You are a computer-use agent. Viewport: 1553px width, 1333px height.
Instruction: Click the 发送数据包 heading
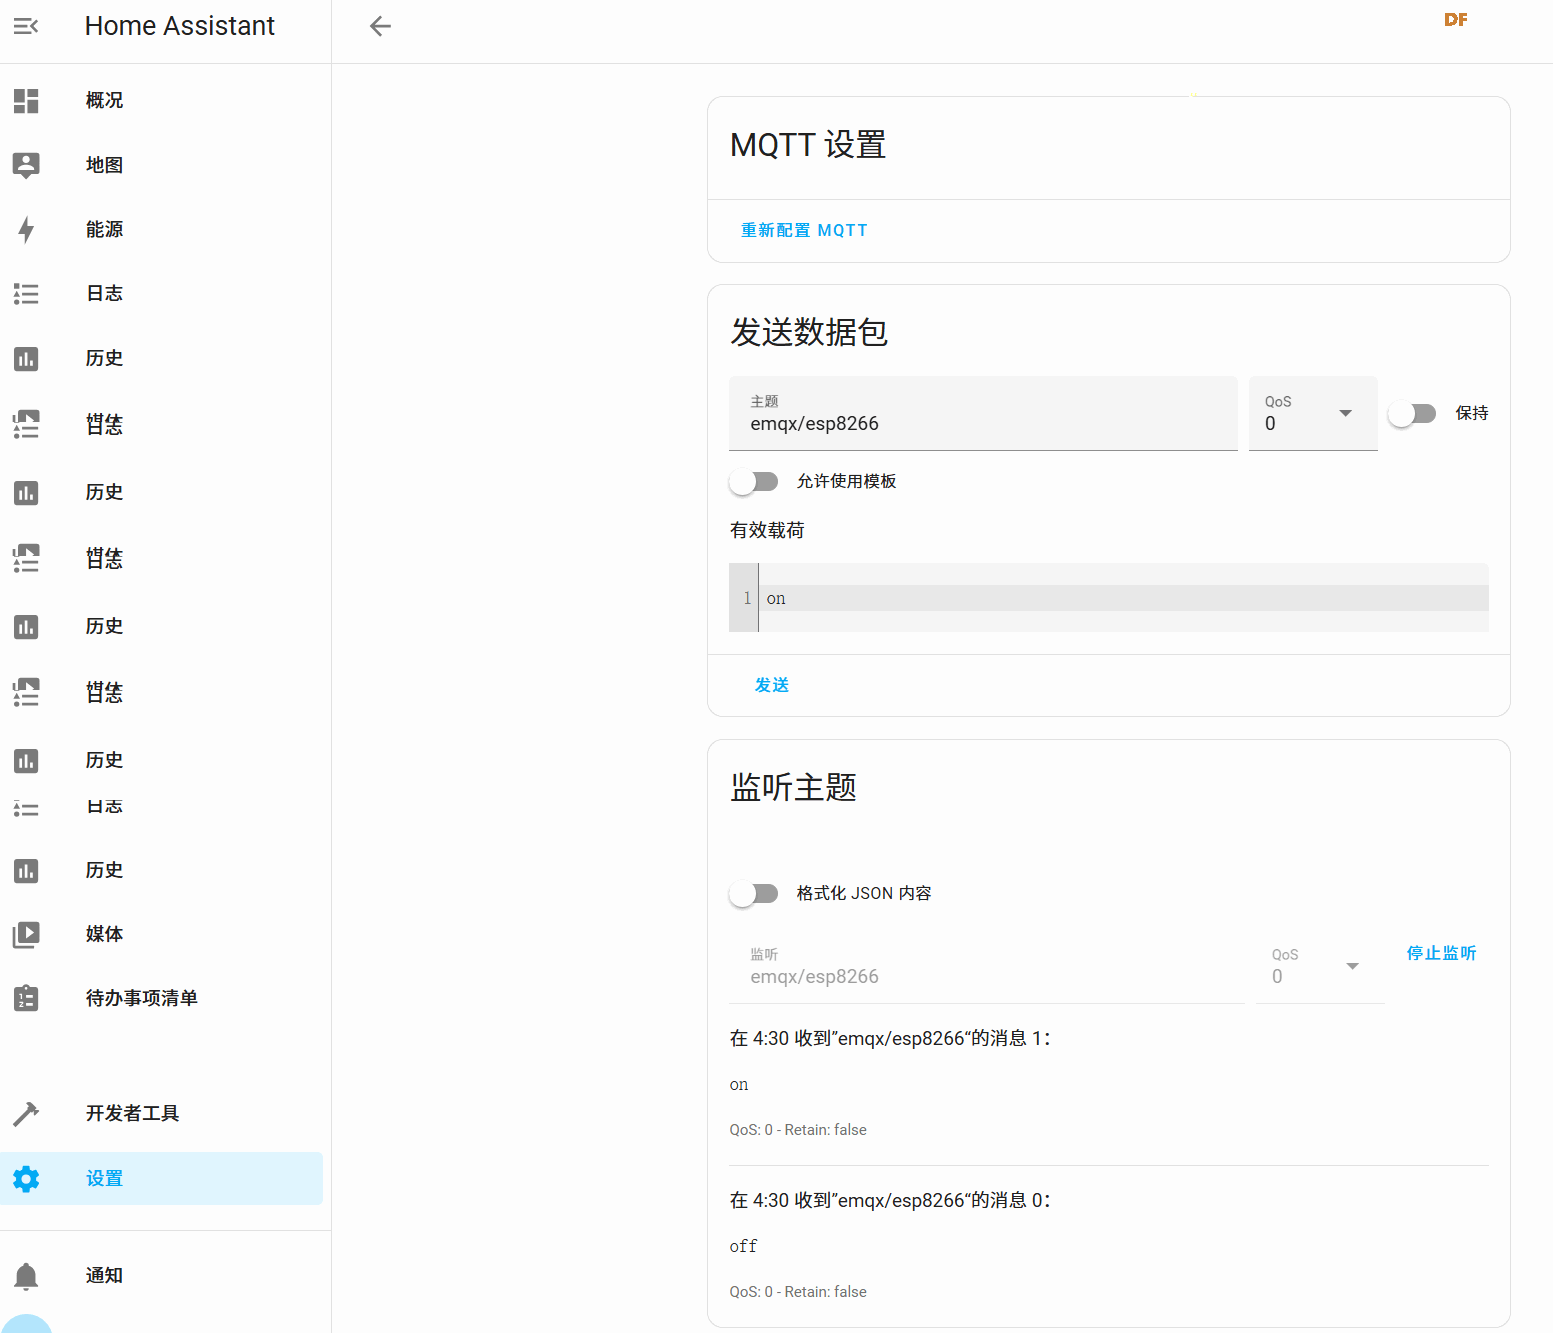tap(809, 332)
